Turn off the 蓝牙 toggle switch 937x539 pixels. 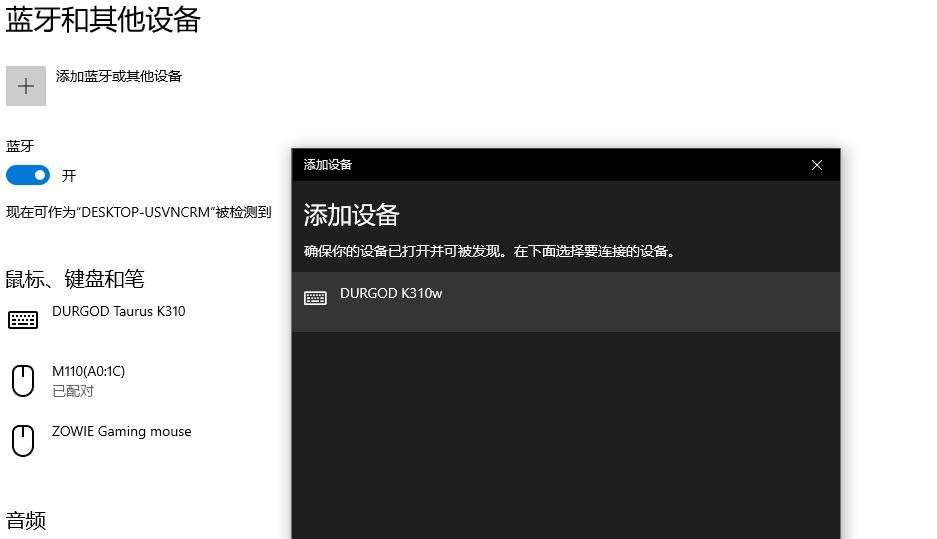pyautogui.click(x=27, y=175)
